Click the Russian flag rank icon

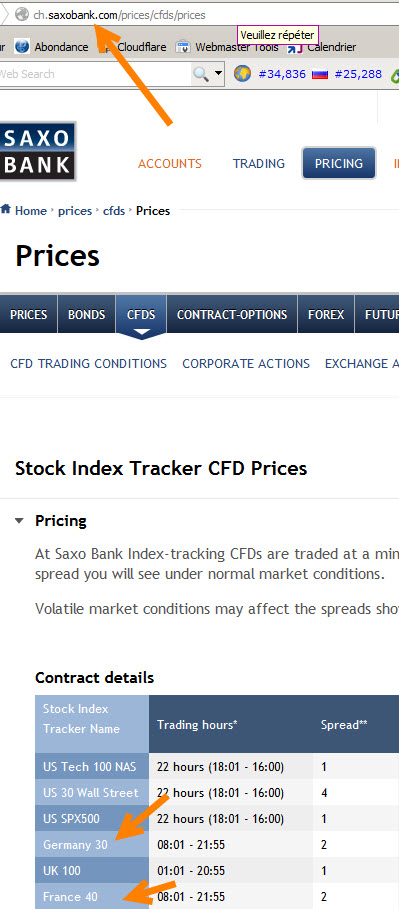320,74
